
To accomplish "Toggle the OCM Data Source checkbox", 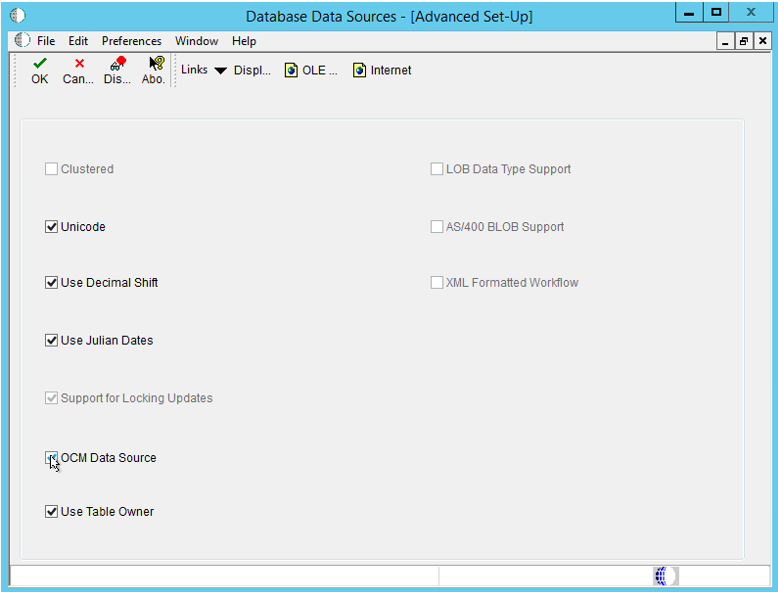I will pyautogui.click(x=51, y=458).
